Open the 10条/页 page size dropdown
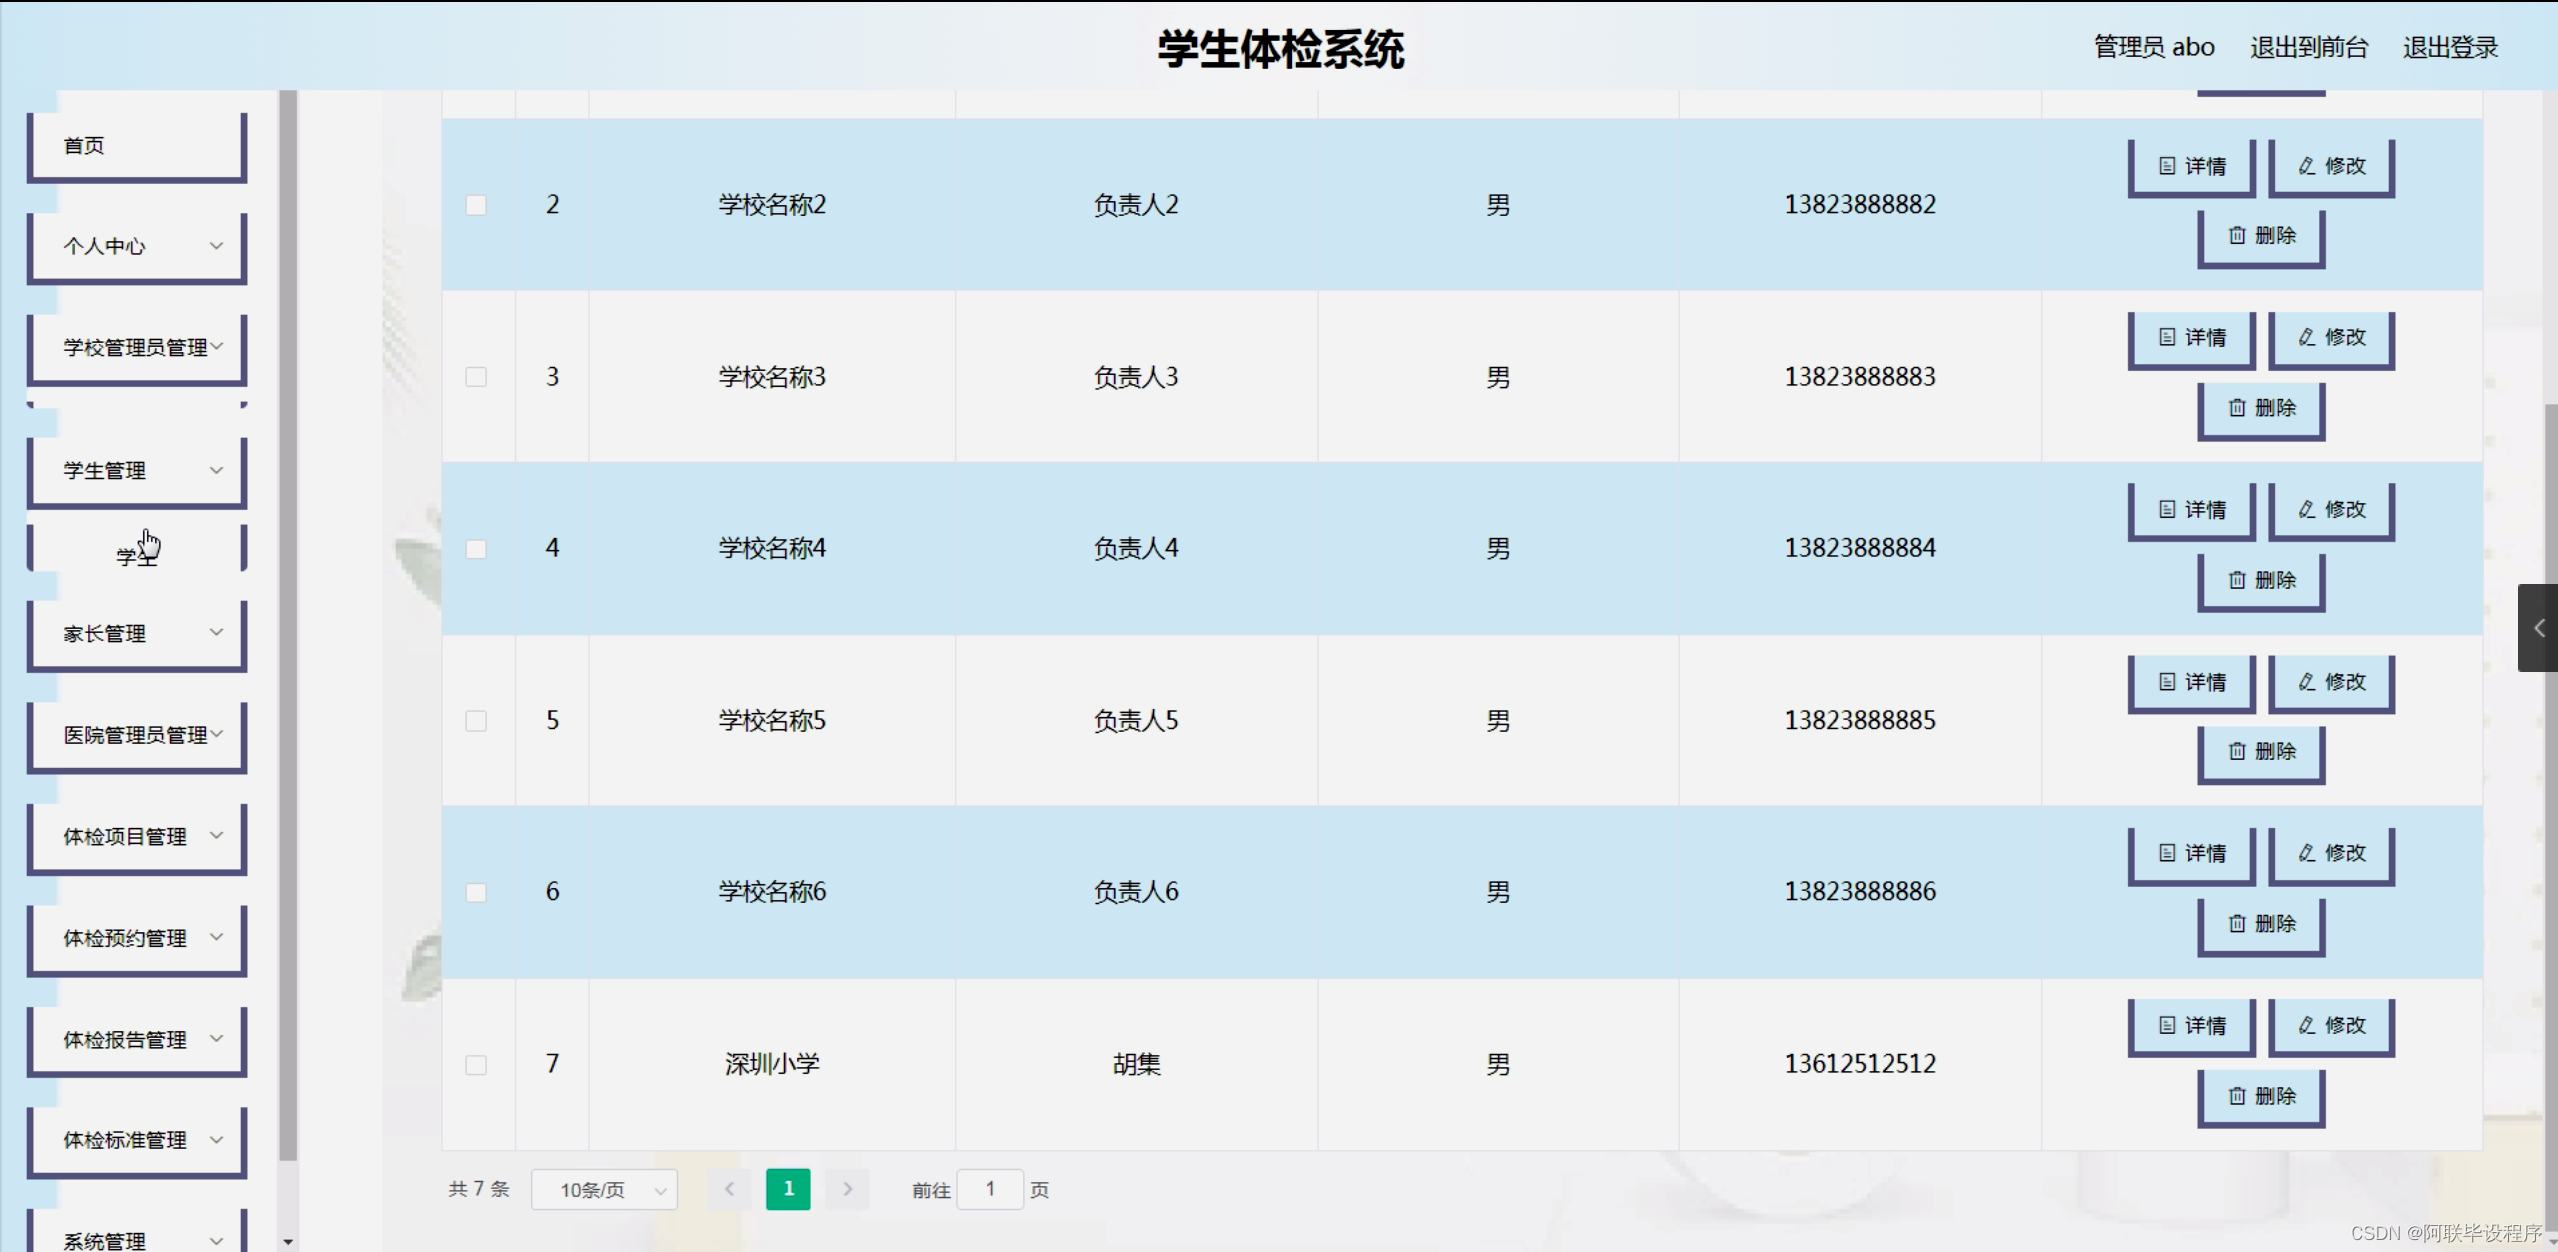 604,1189
